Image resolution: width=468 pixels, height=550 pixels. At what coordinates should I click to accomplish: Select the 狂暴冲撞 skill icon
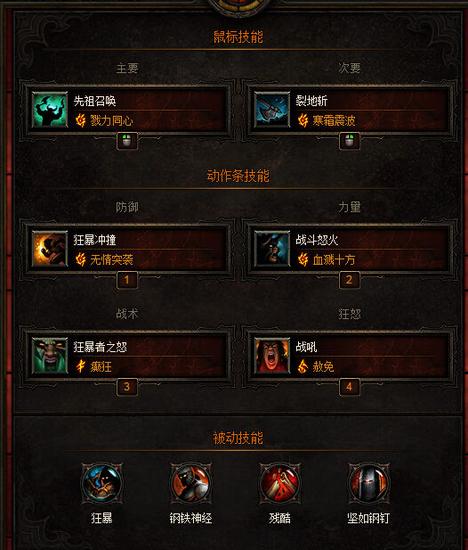pos(50,249)
